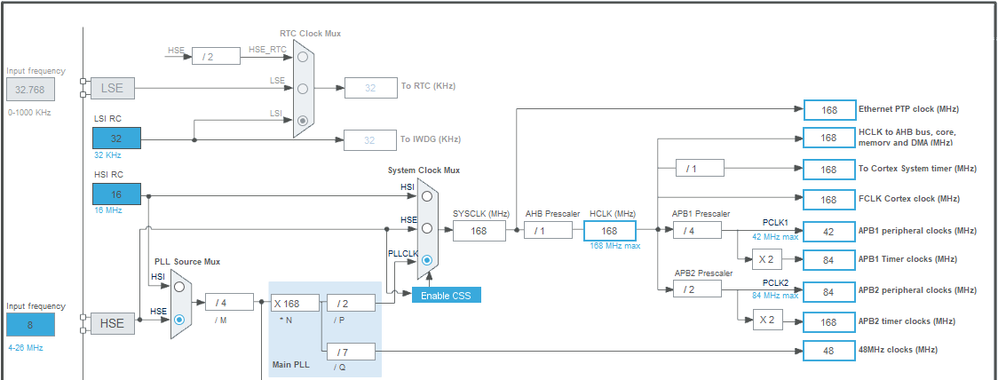
Task: Open the AHB Prescaler /1 dropdown
Action: [x=548, y=230]
